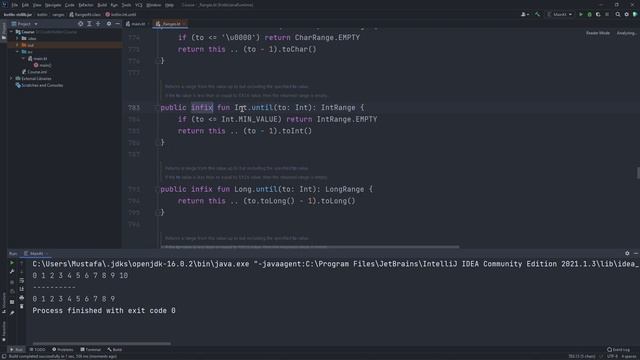Viewport: 640px width, 360px height.
Task: Click the Pin tab icon in Run panel sidebar
Action: click(x=12, y=313)
